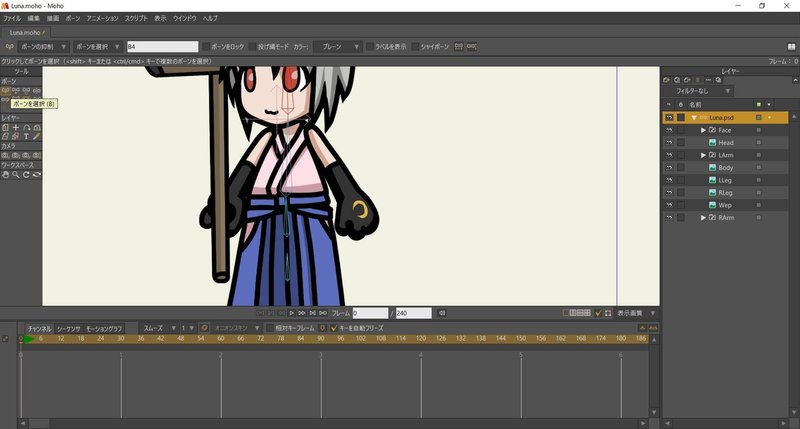Open the select bone dropdown
800x429 pixels.
point(97,46)
